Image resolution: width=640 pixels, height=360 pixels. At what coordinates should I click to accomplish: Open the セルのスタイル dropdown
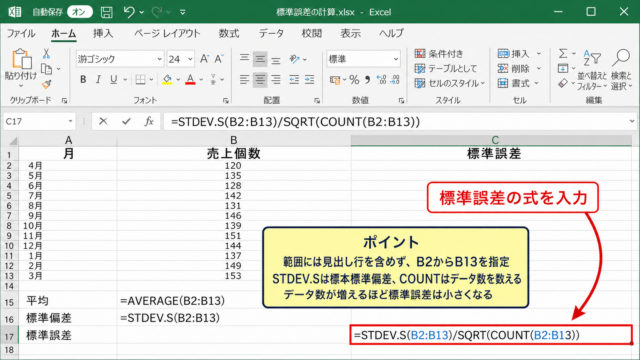449,83
